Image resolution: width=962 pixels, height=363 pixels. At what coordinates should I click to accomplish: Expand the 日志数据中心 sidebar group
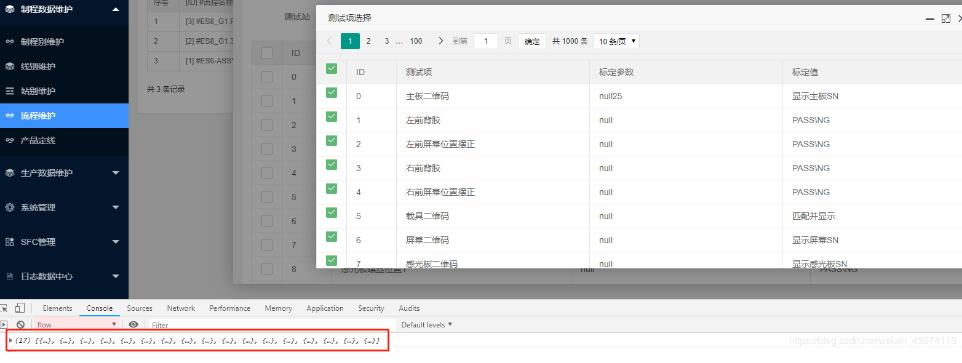click(x=64, y=276)
